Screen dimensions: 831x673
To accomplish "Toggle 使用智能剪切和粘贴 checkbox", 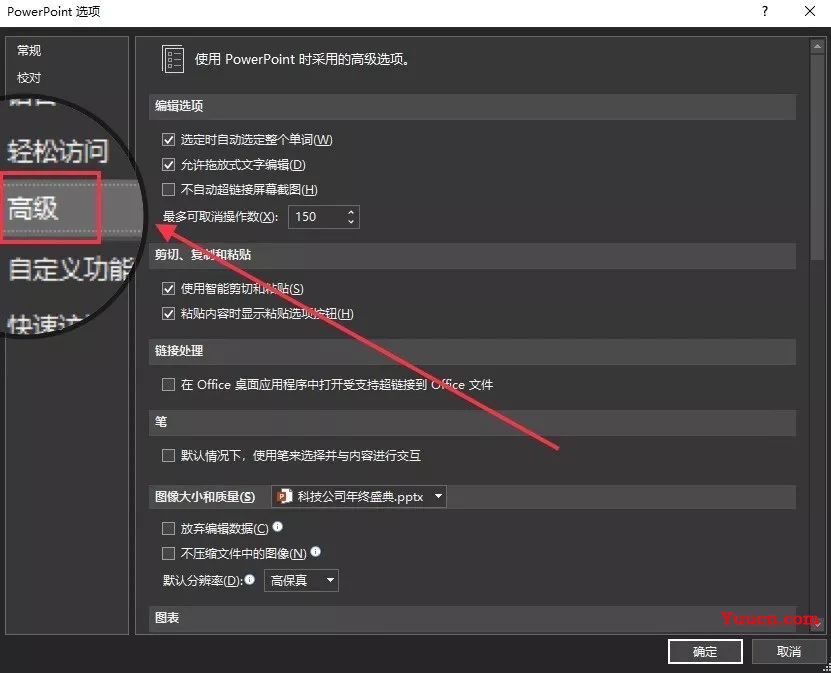I will [x=168, y=289].
